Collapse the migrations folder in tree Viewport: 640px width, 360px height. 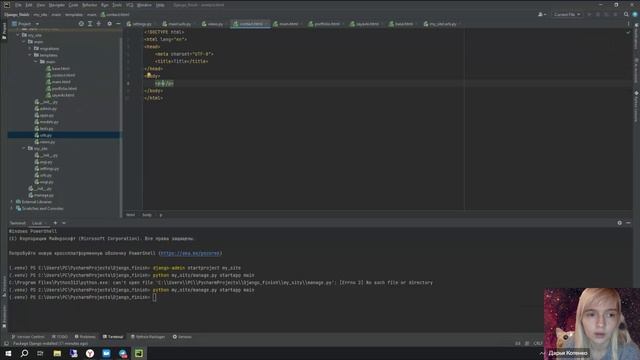[30, 49]
